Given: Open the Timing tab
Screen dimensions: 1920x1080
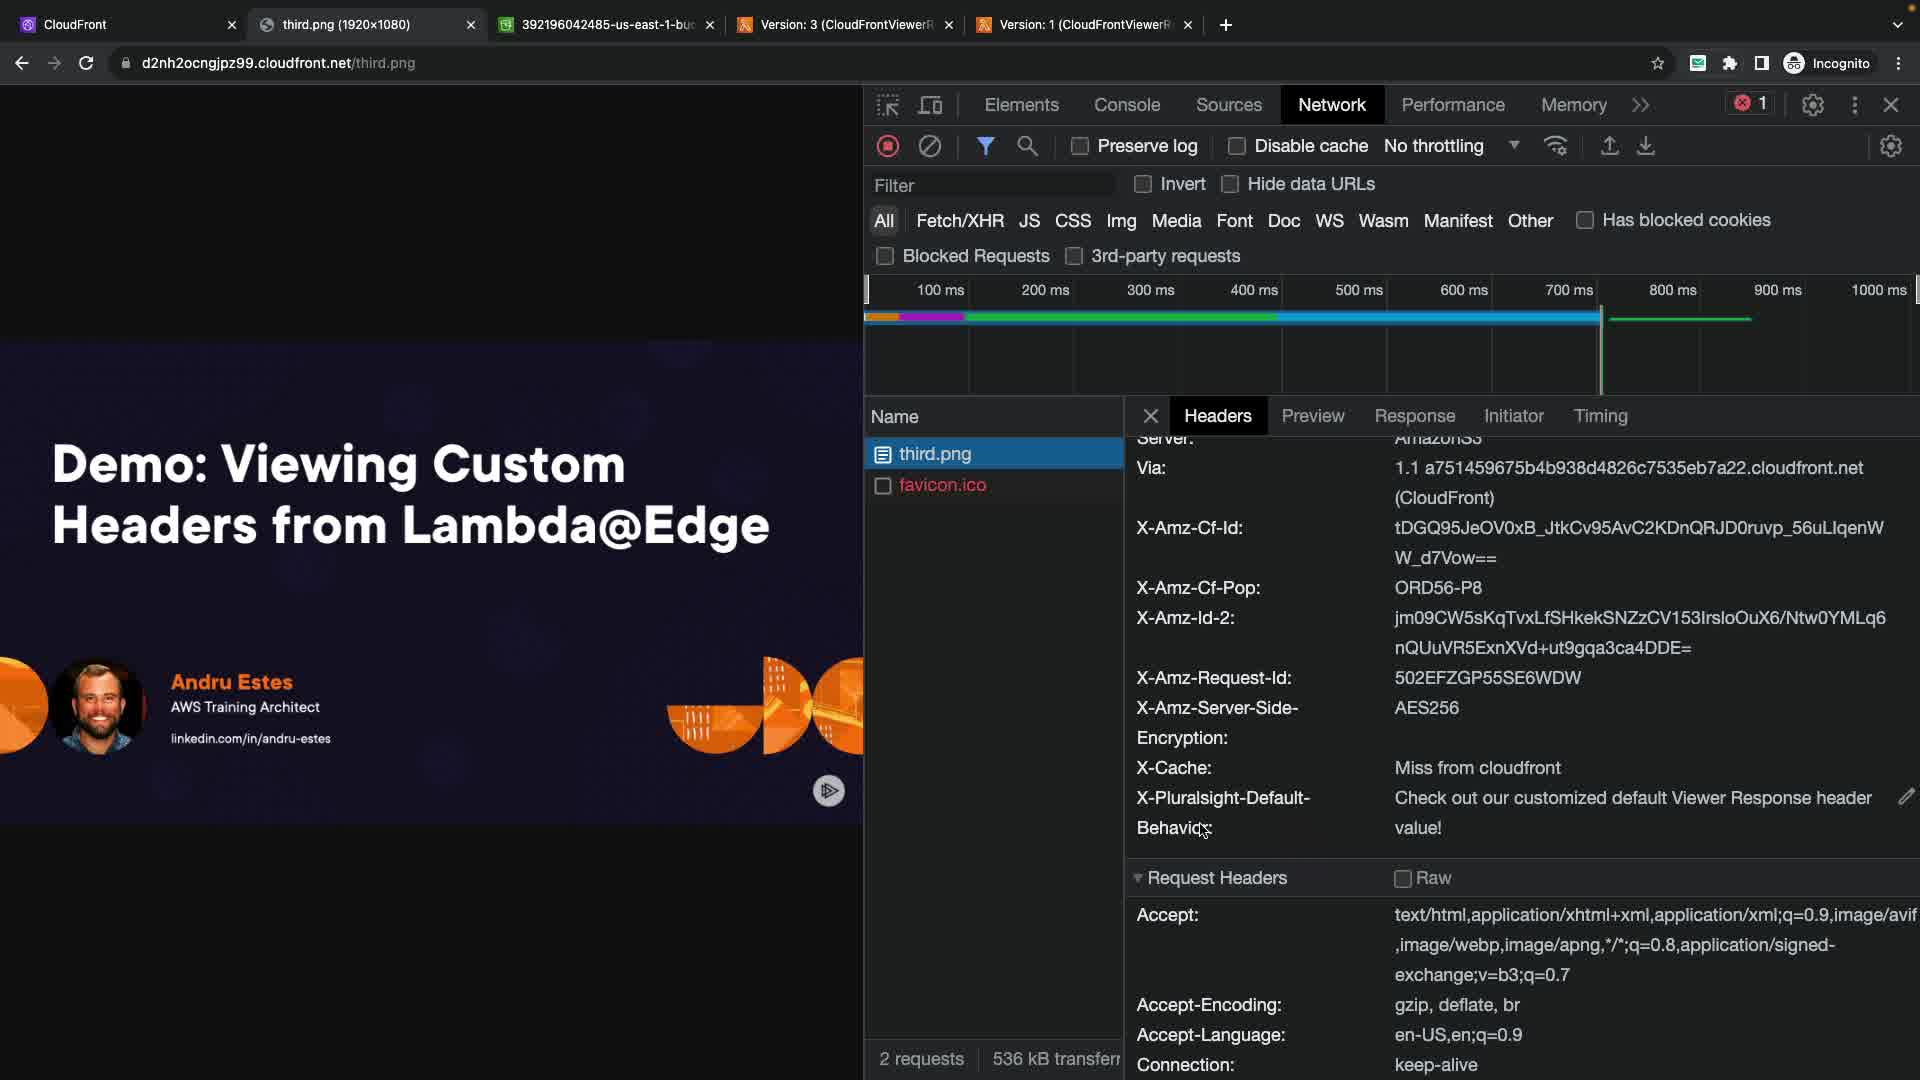Looking at the screenshot, I should pos(1599,416).
